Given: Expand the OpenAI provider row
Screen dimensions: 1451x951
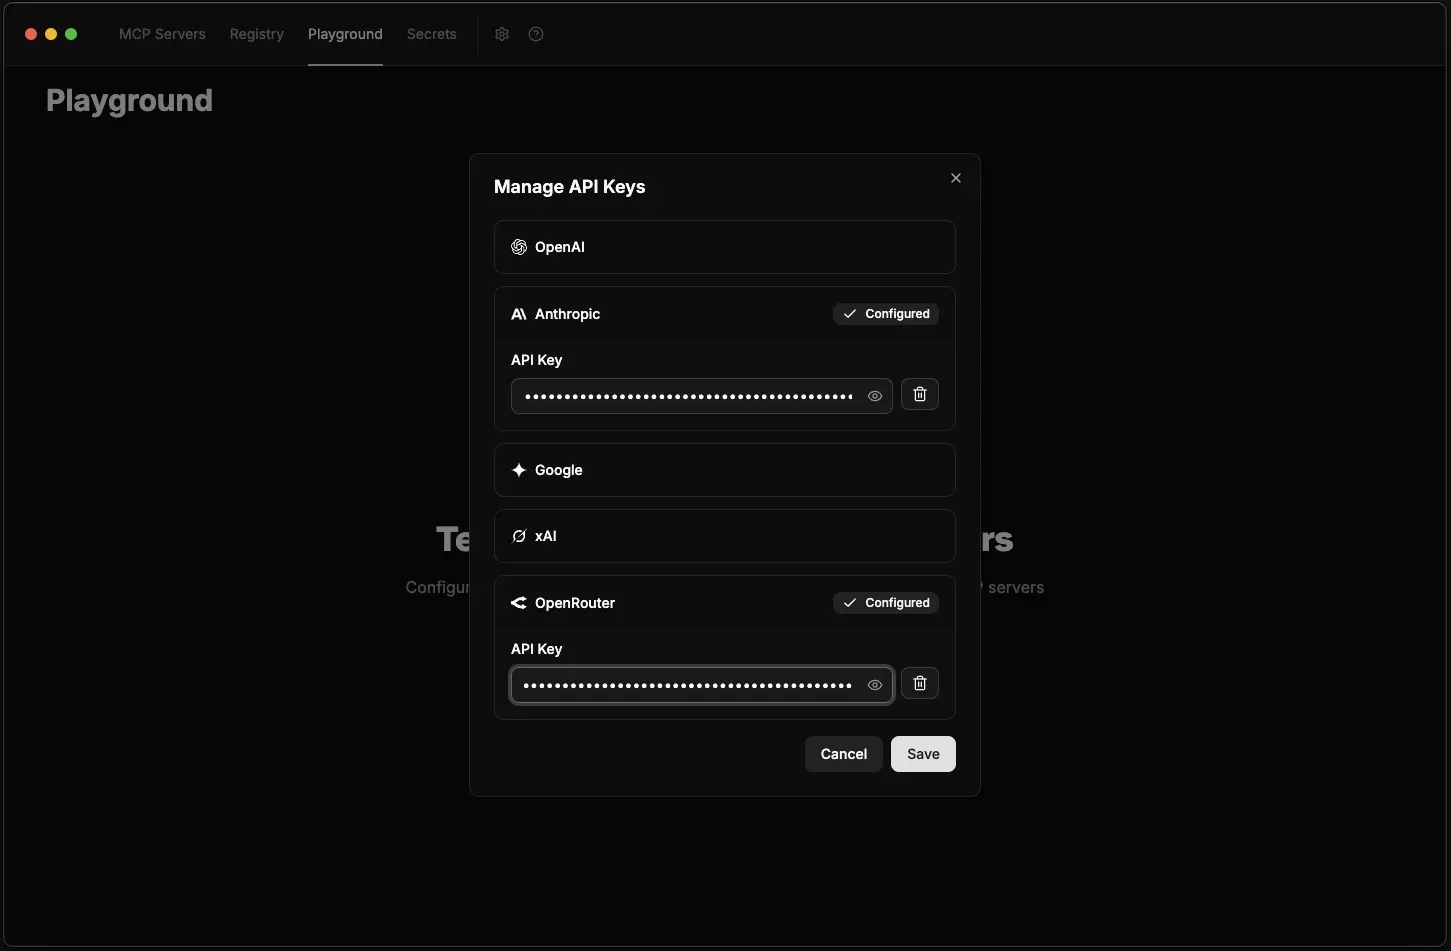Looking at the screenshot, I should tap(724, 247).
